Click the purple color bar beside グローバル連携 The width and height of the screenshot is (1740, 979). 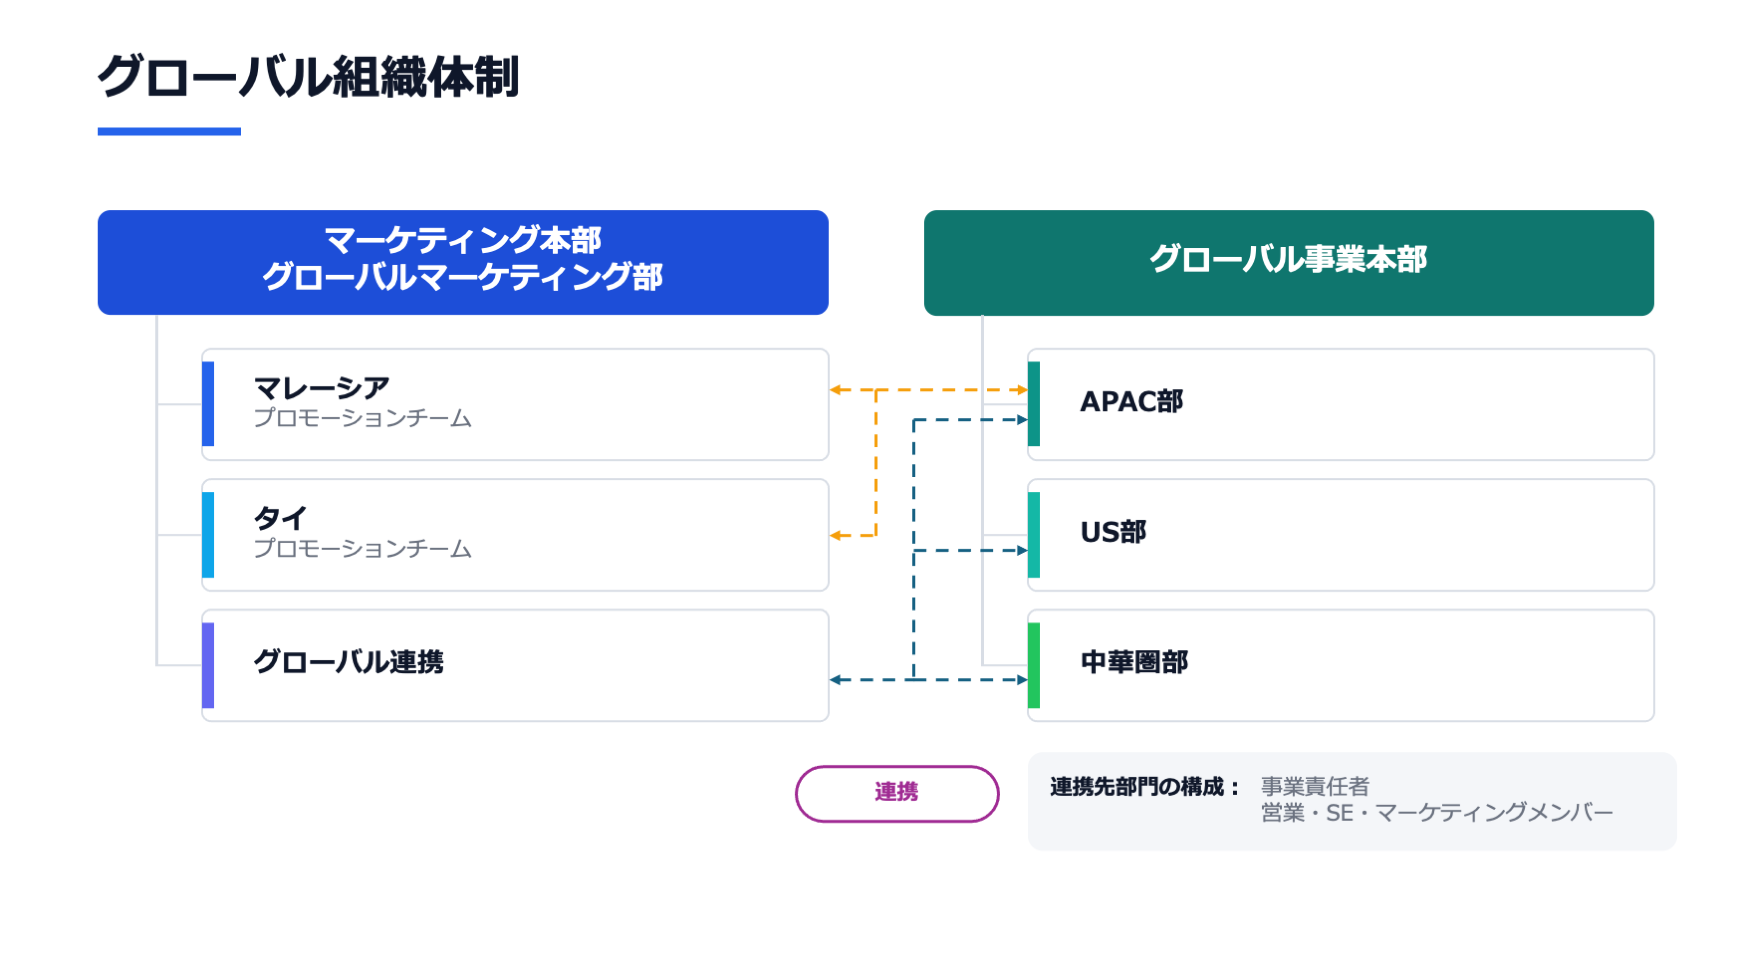click(x=208, y=665)
